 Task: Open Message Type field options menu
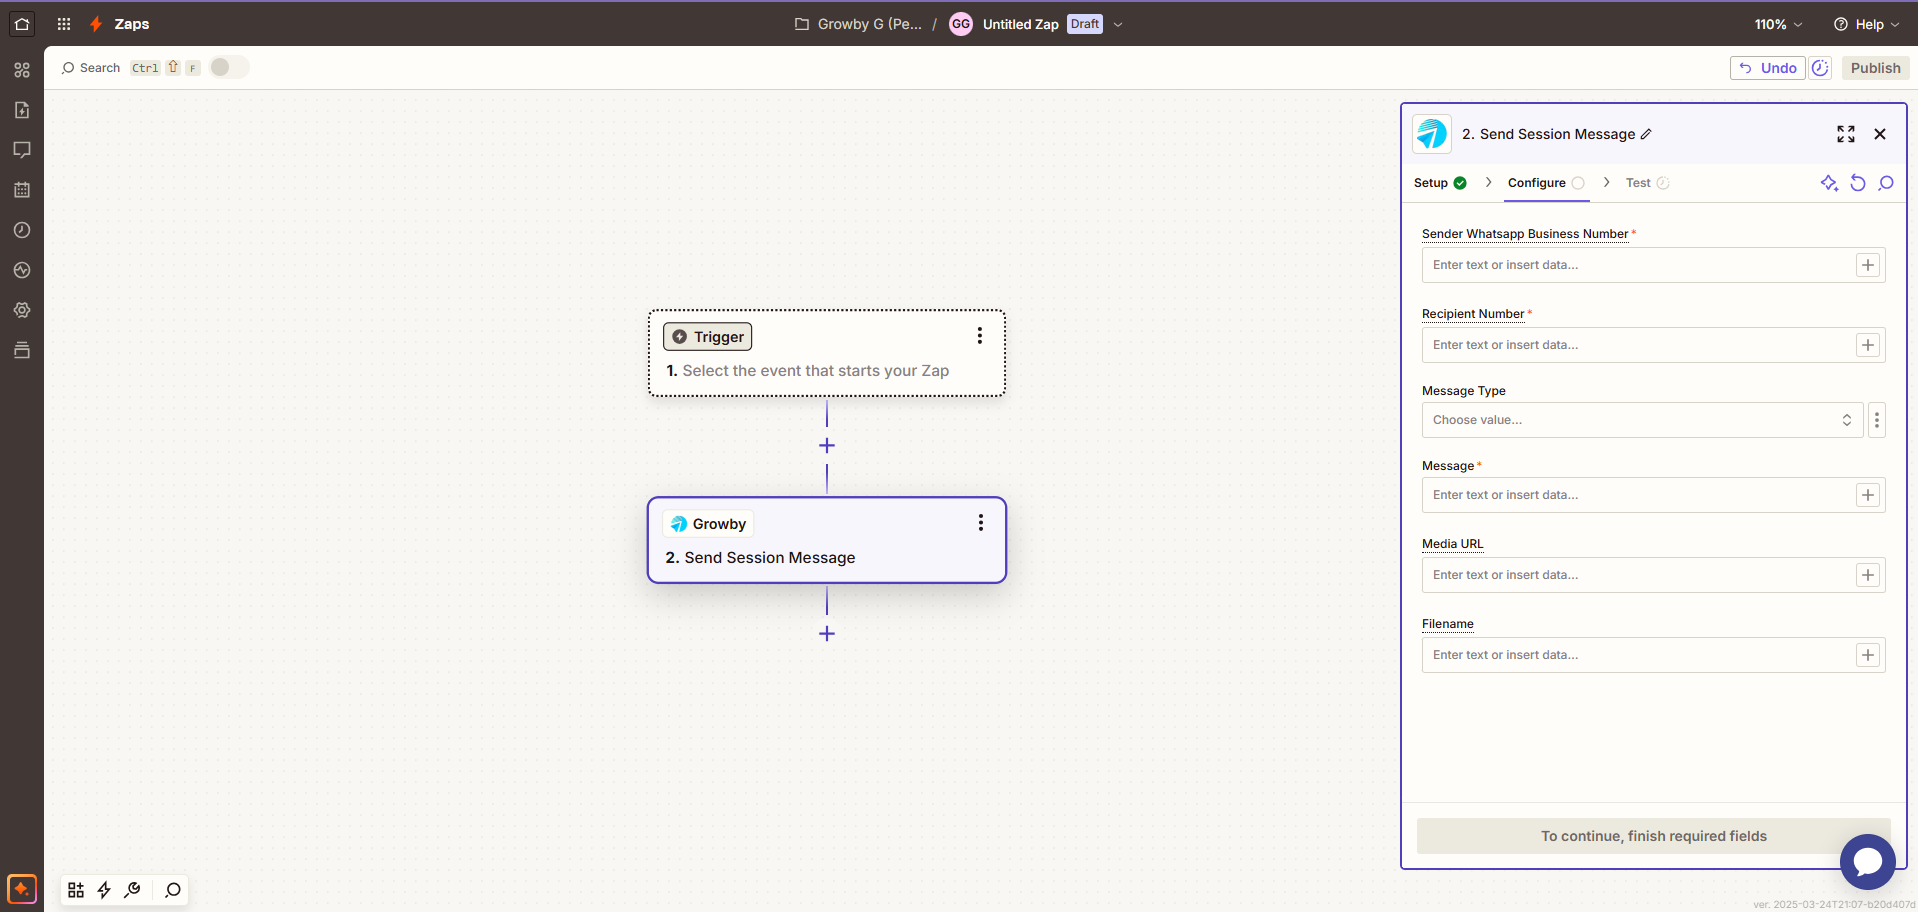pyautogui.click(x=1877, y=420)
